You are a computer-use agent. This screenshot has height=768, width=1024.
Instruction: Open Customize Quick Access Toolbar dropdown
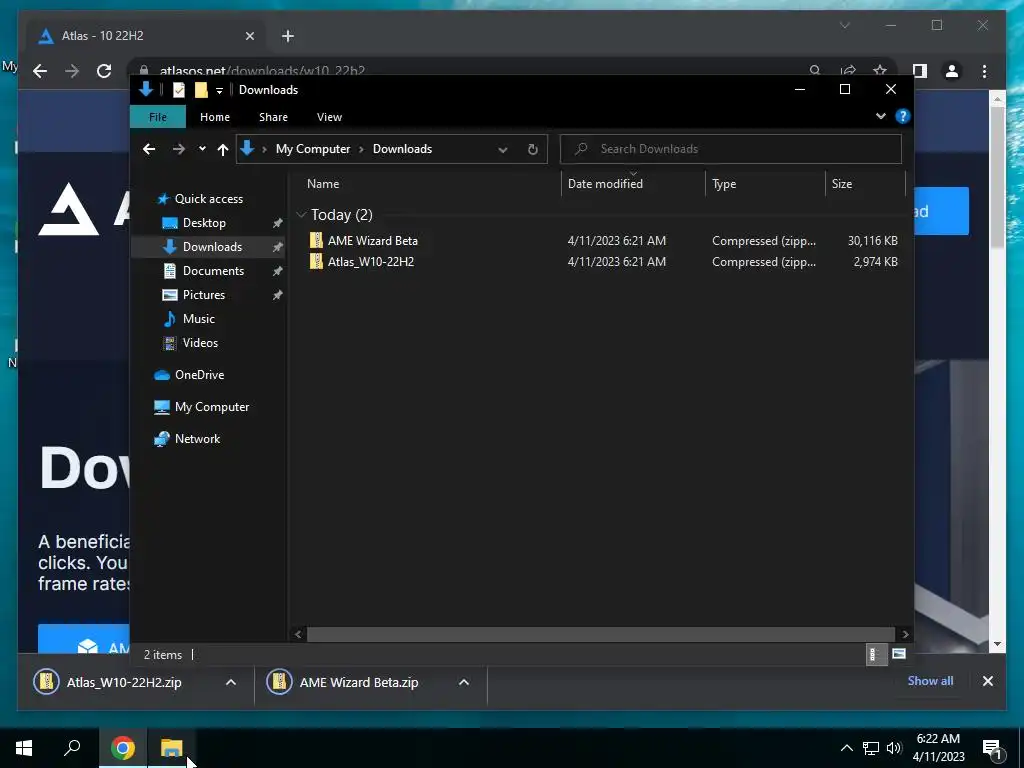(x=219, y=91)
